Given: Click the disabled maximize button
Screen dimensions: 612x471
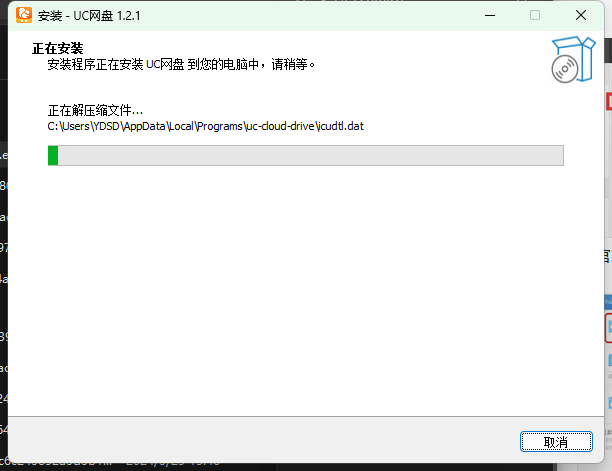Looking at the screenshot, I should coord(535,16).
